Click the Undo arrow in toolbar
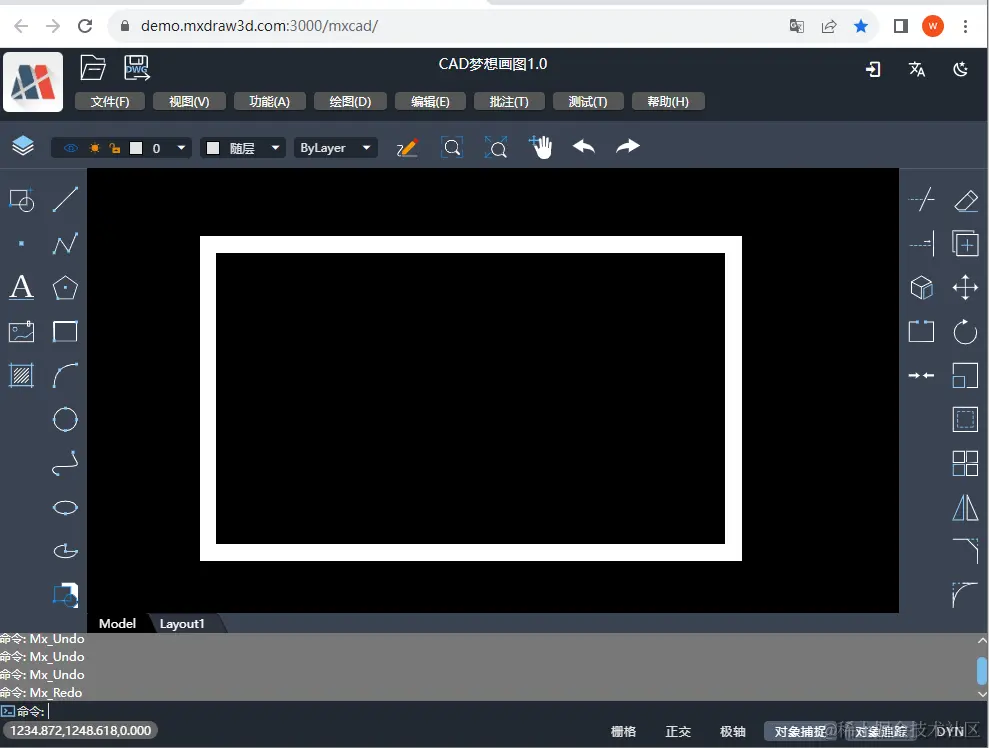Image resolution: width=989 pixels, height=748 pixels. (584, 147)
